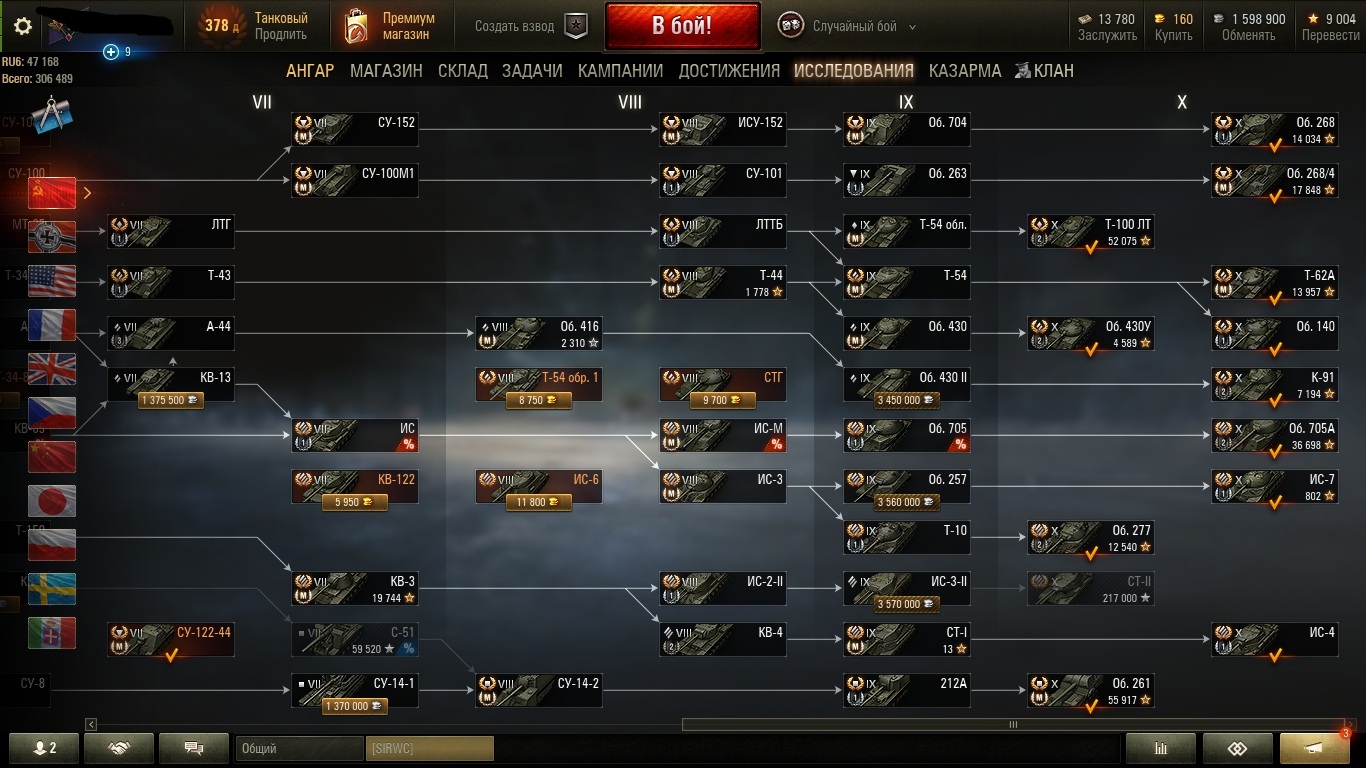Open the statistics bar chart icon
This screenshot has height=768, width=1366.
[x=1161, y=748]
